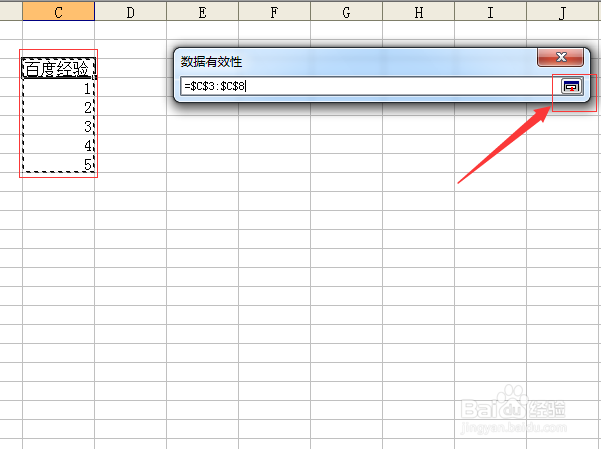Click the cell containing 百度经验

click(58, 68)
